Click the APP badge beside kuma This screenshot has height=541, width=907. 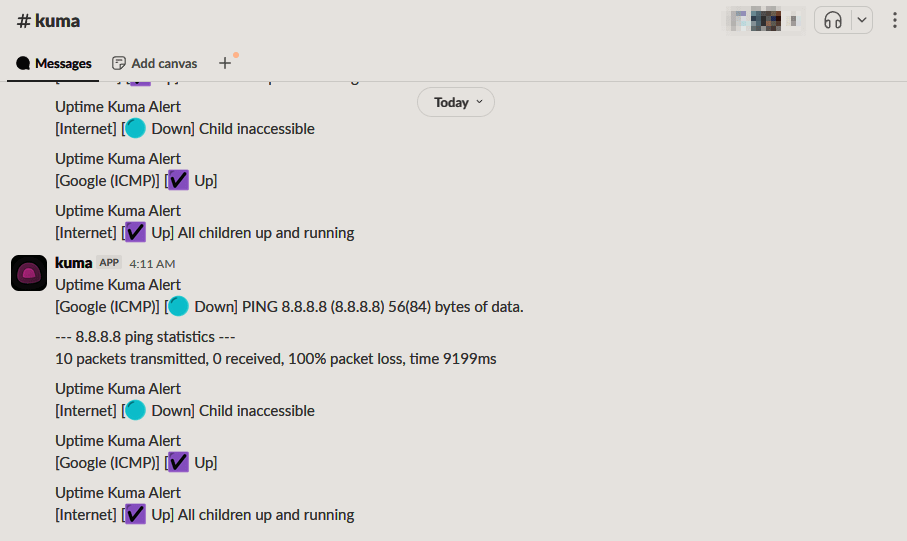point(109,263)
